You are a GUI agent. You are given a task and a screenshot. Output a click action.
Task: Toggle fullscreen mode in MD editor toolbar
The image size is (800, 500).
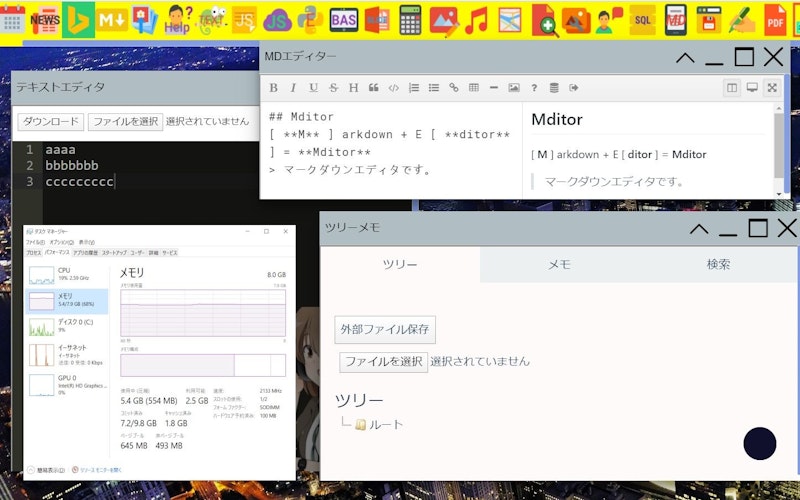pyautogui.click(x=772, y=88)
